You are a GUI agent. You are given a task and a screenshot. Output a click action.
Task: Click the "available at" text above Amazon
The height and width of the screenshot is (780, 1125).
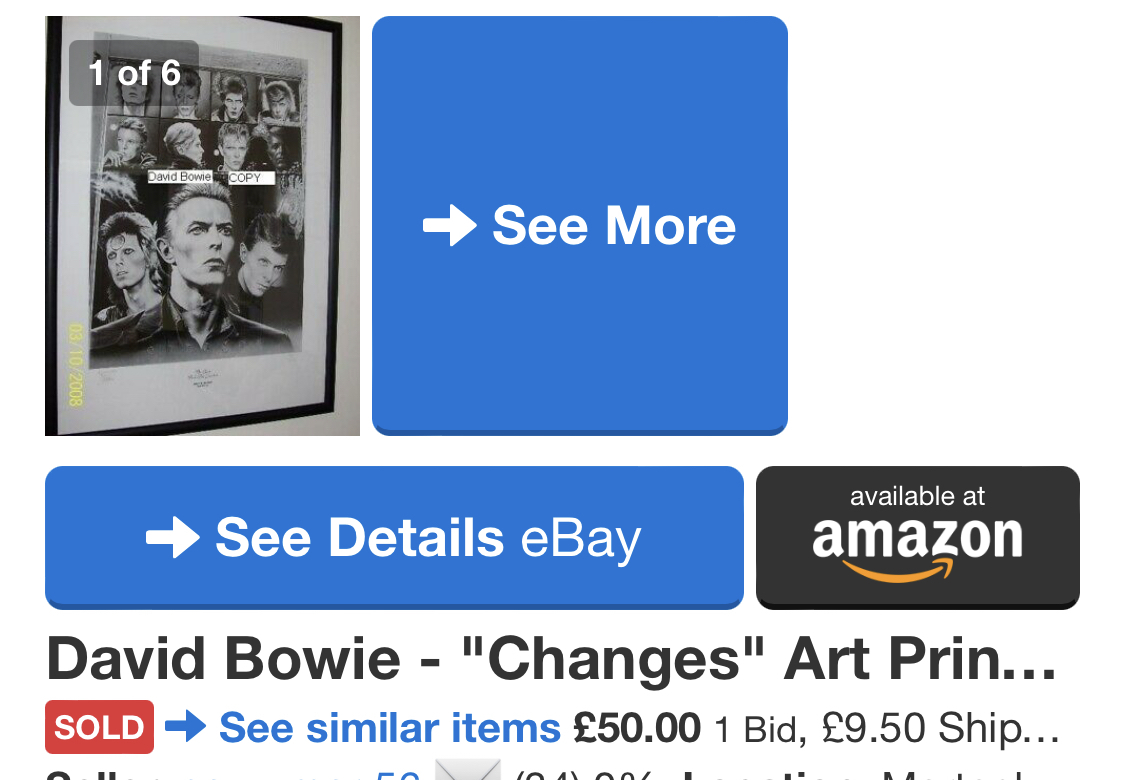click(x=917, y=496)
